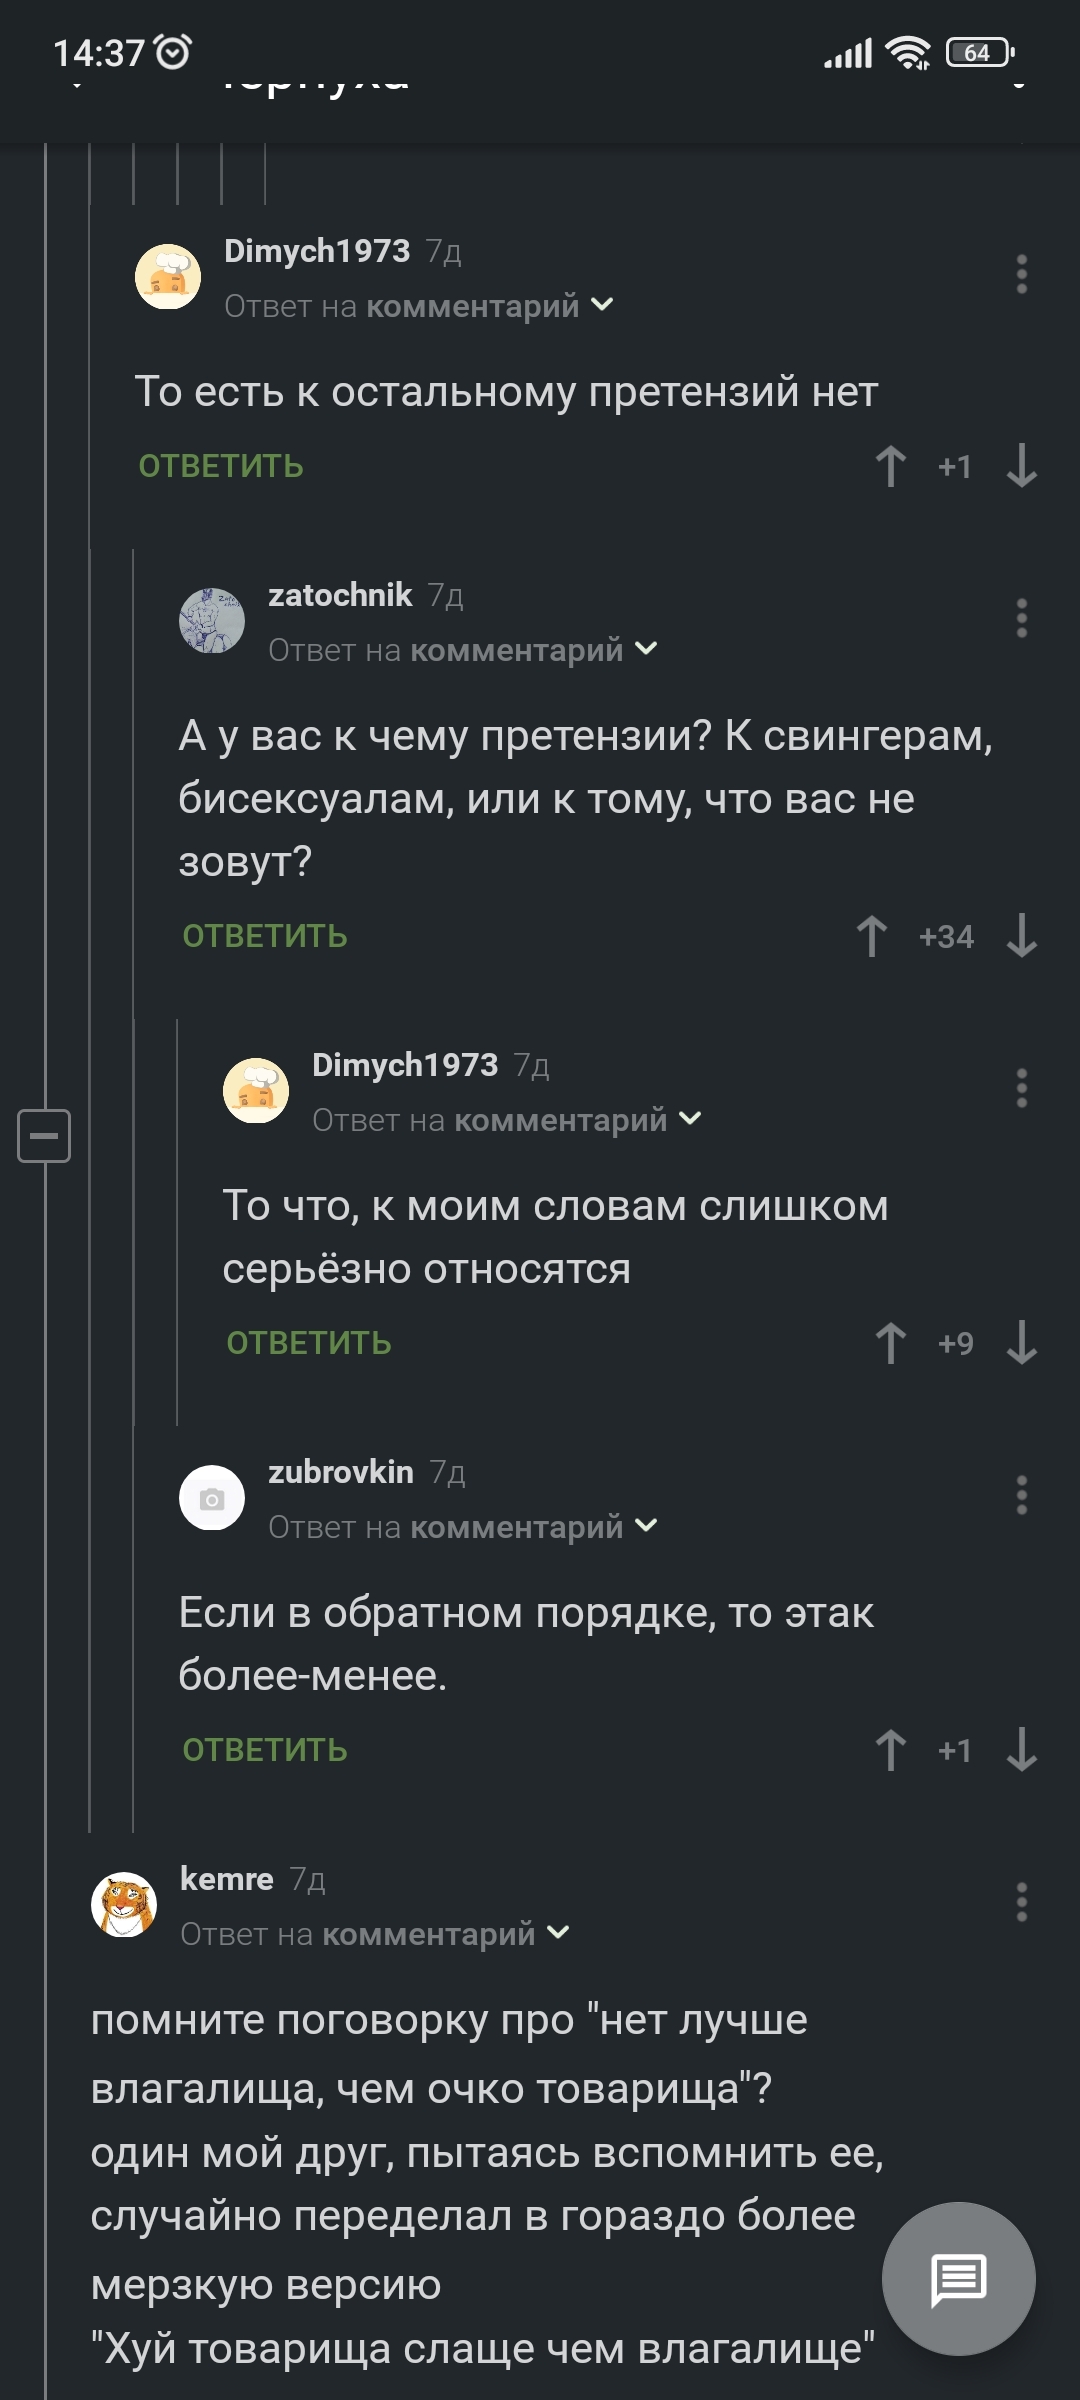Image resolution: width=1080 pixels, height=2400 pixels.
Task: Collapse the comment thread with minus box
Action: 44,1136
